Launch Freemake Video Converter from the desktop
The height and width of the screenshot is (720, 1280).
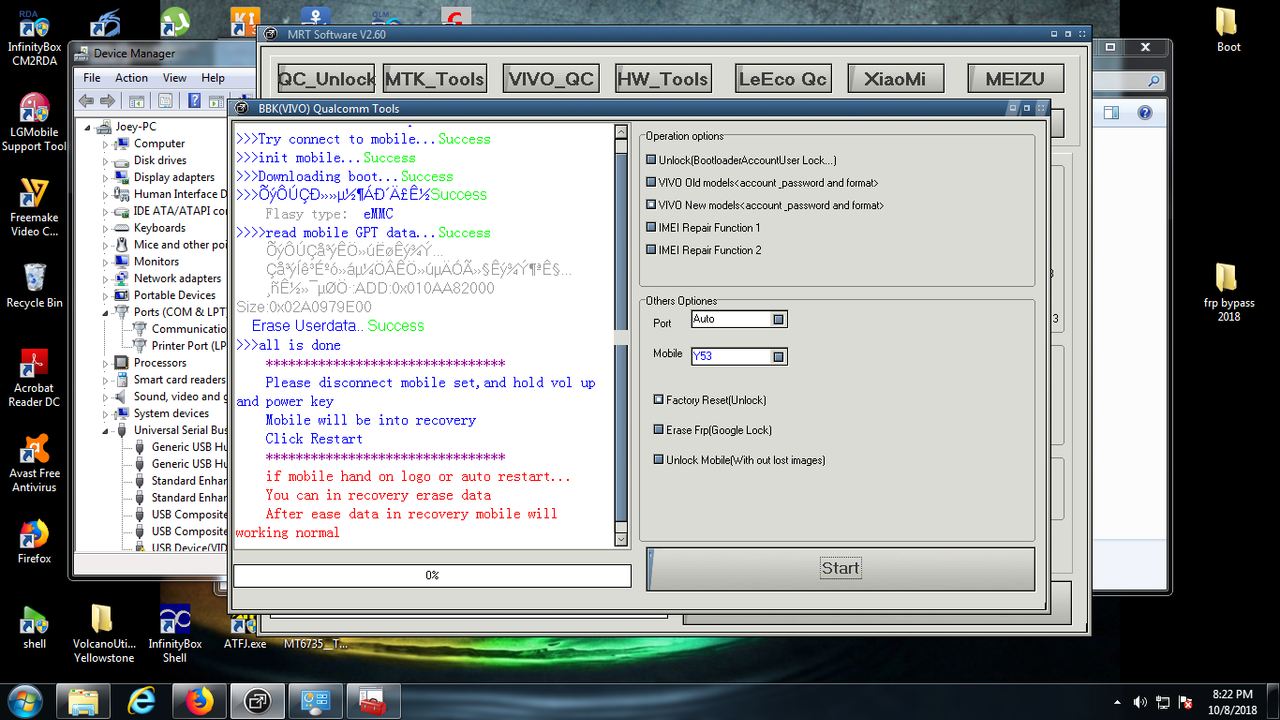click(34, 208)
